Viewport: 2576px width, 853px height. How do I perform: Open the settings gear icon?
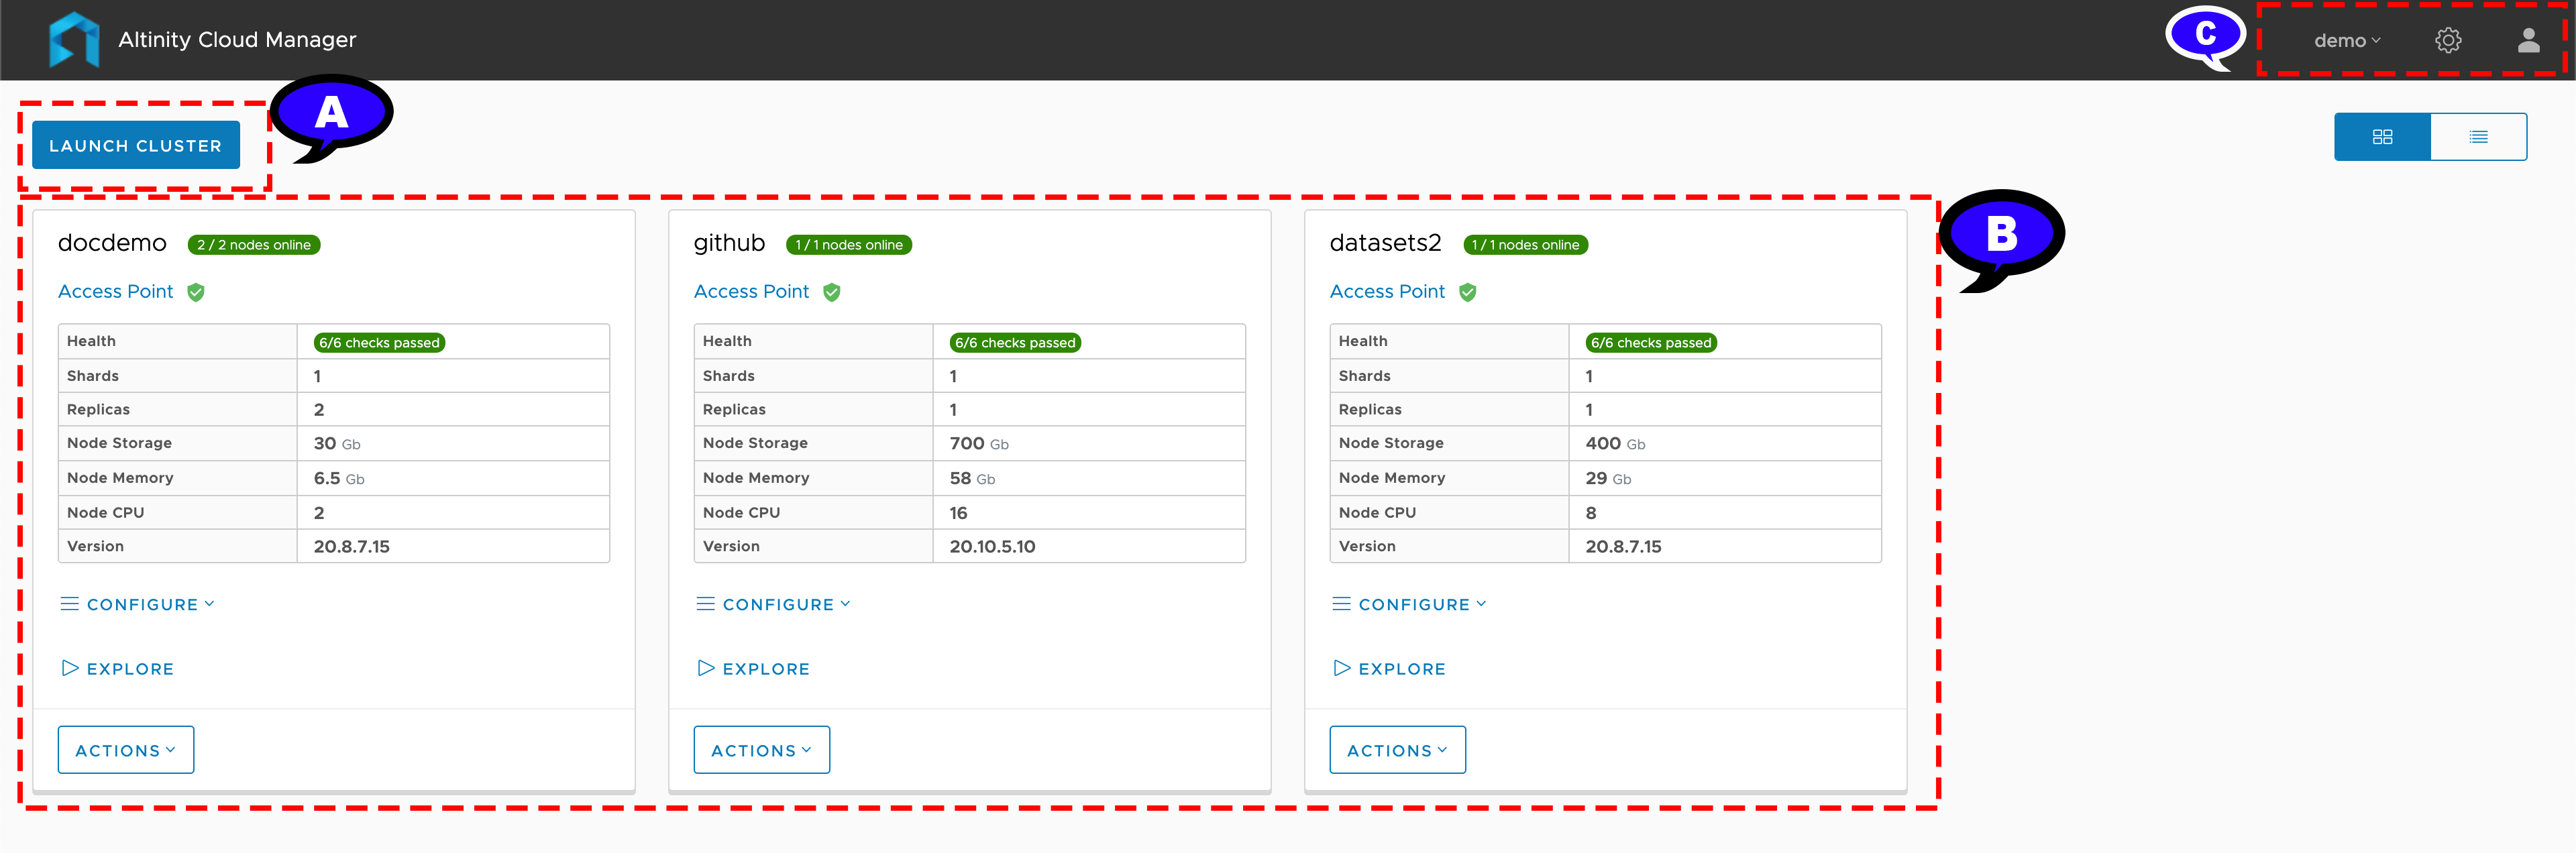tap(2448, 41)
